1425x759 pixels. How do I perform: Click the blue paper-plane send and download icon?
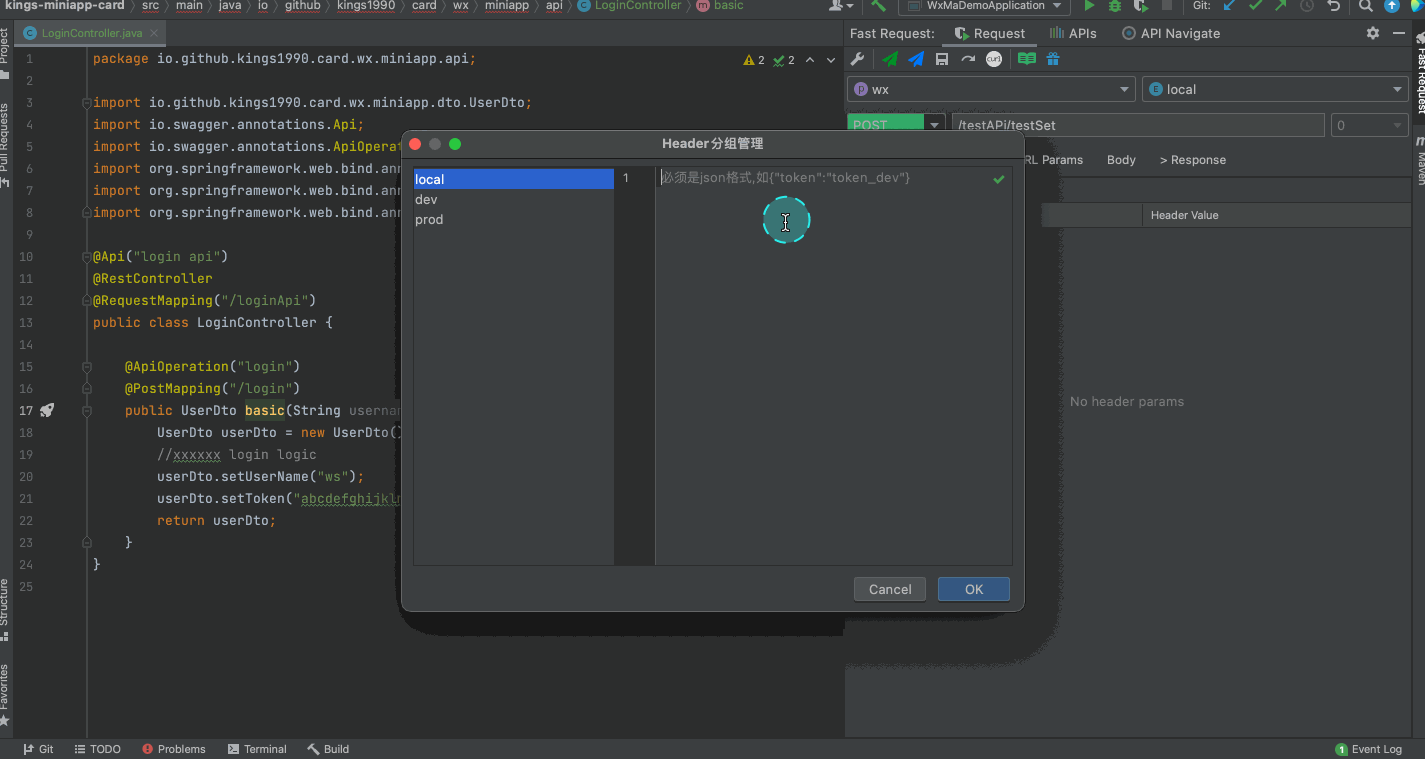tap(916, 60)
